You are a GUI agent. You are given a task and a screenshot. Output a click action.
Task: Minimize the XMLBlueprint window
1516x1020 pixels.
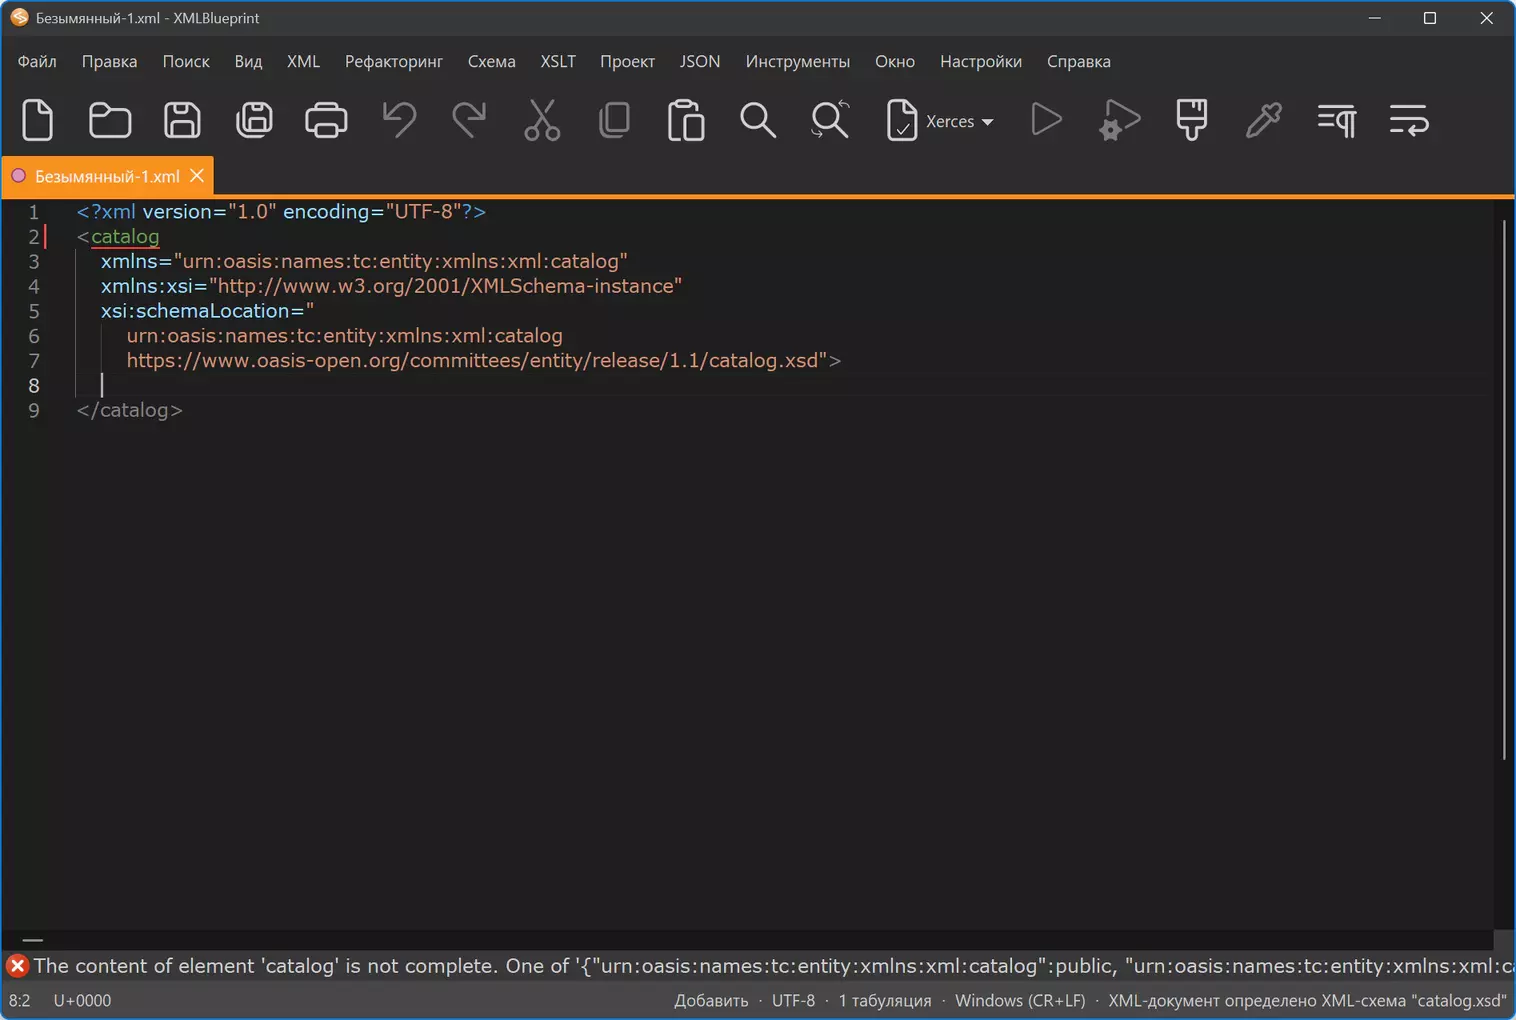coord(1375,18)
